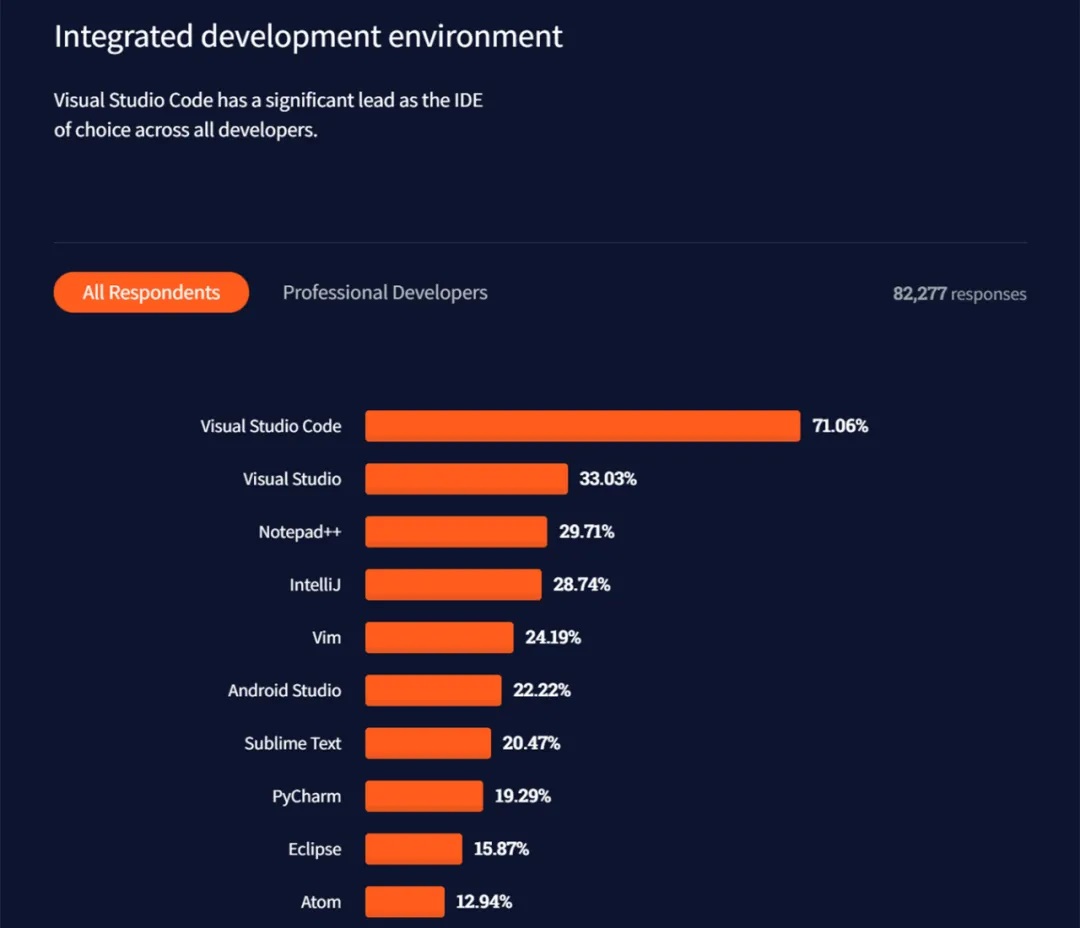Image resolution: width=1080 pixels, height=928 pixels.
Task: Click the Atom bar
Action: pos(405,902)
